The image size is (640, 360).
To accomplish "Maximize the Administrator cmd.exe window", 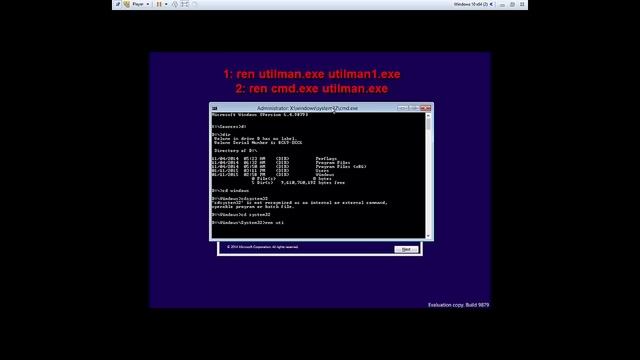I will [414, 108].
